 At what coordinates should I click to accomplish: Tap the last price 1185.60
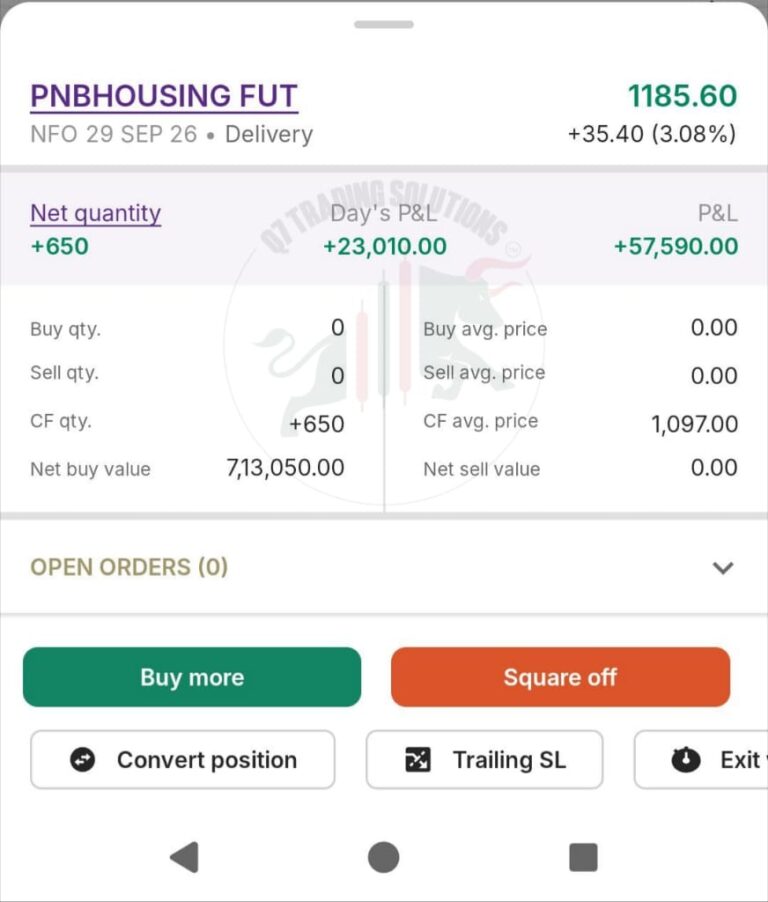[682, 96]
